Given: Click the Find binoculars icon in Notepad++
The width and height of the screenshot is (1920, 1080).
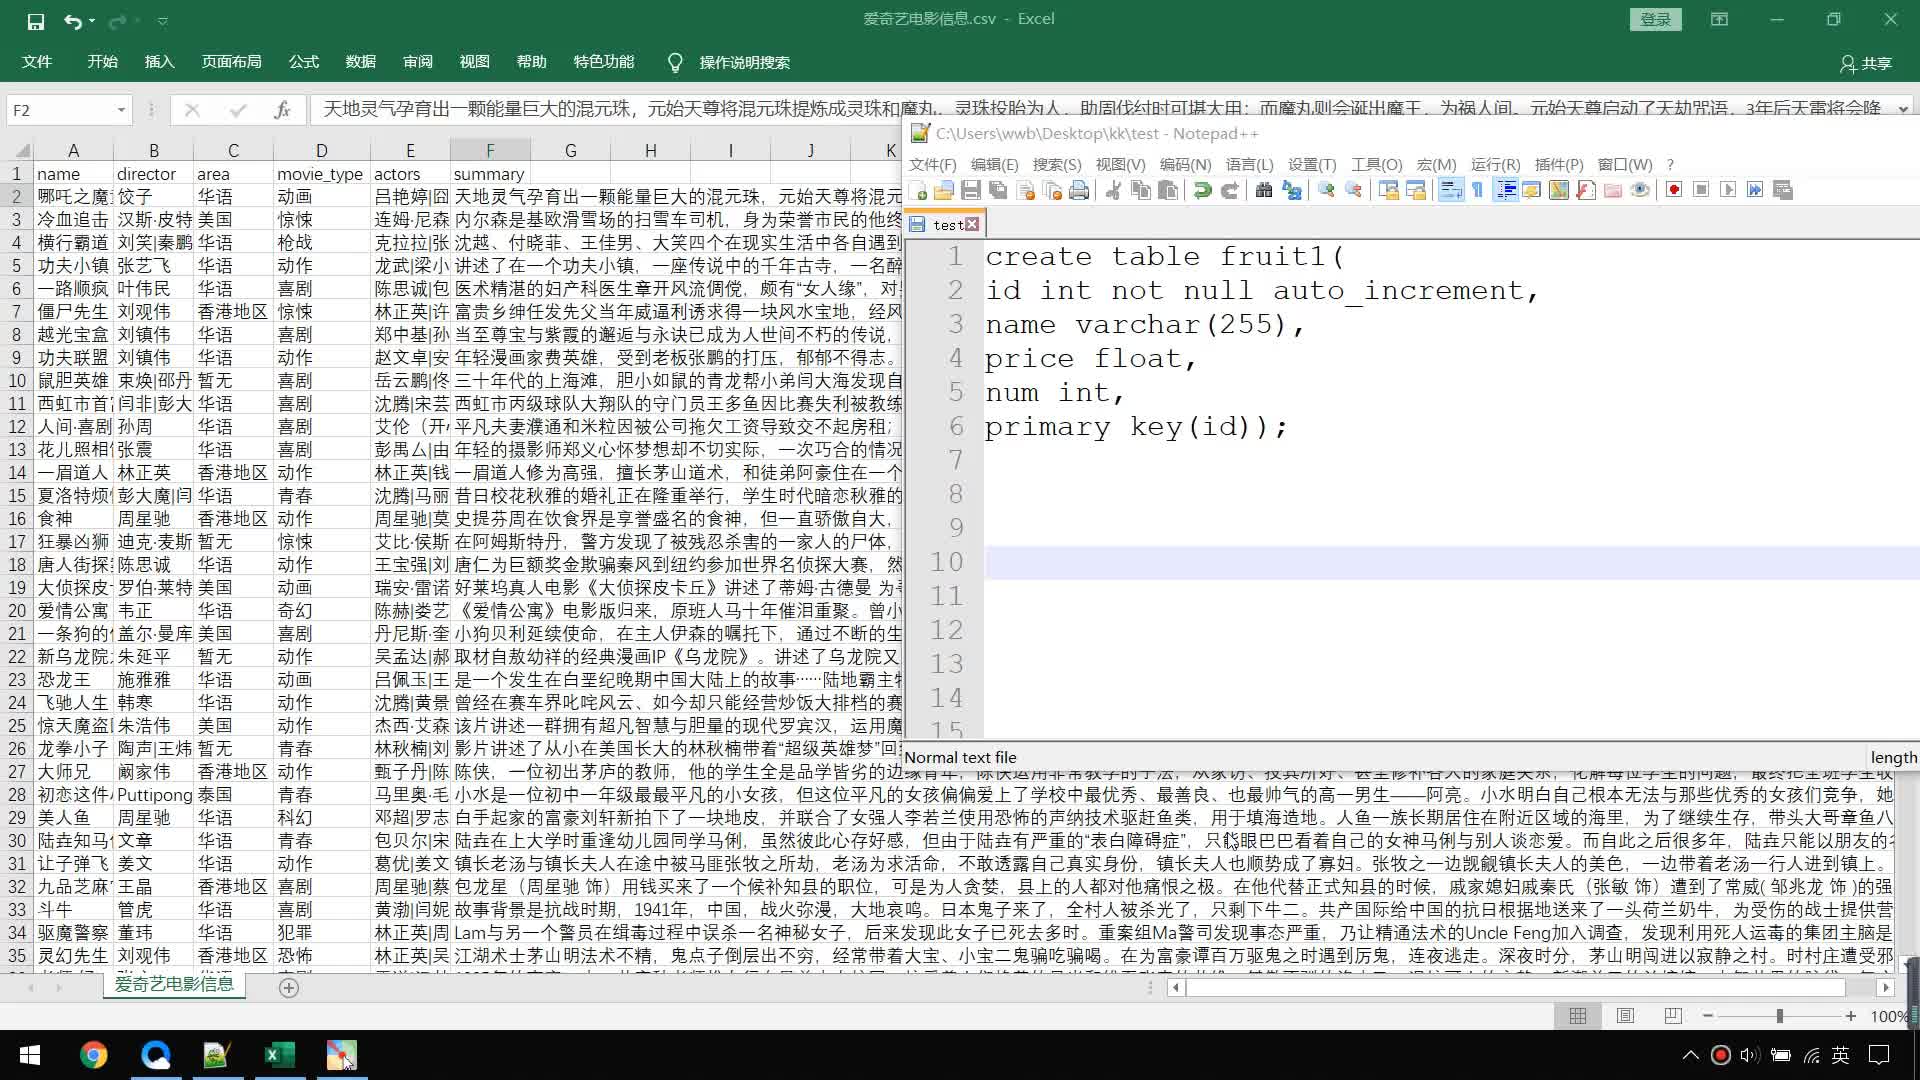Looking at the screenshot, I should (x=1264, y=190).
